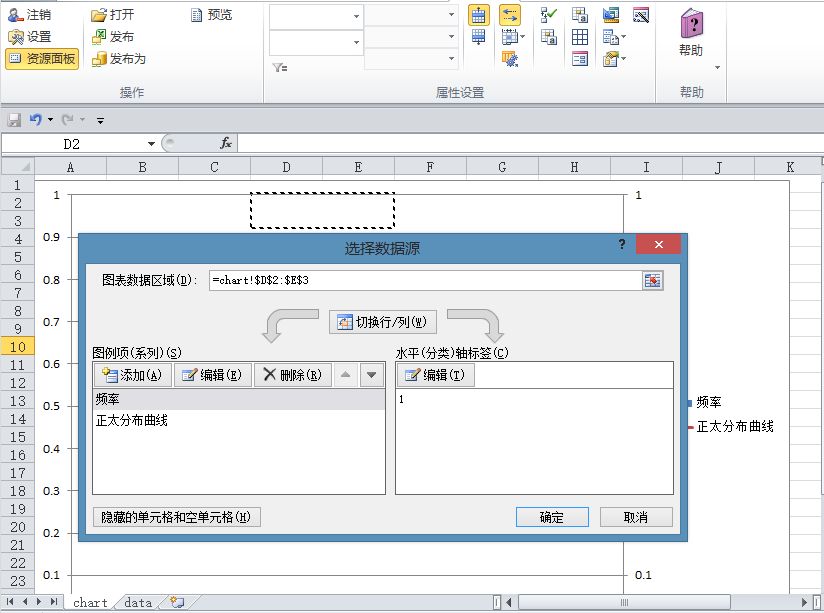Click the select-all corner box
The width and height of the screenshot is (824, 613).
click(17, 167)
